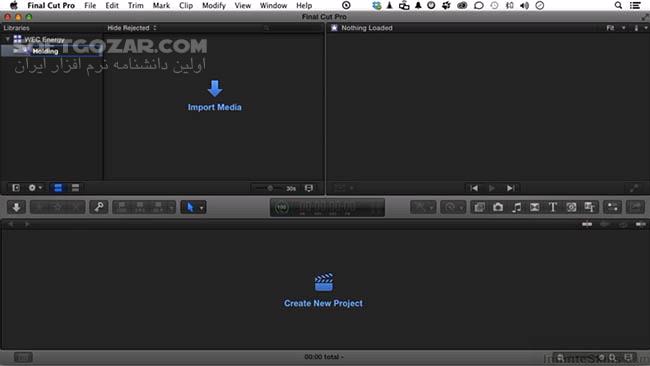Toggle skimming in the timeline

(x=587, y=224)
